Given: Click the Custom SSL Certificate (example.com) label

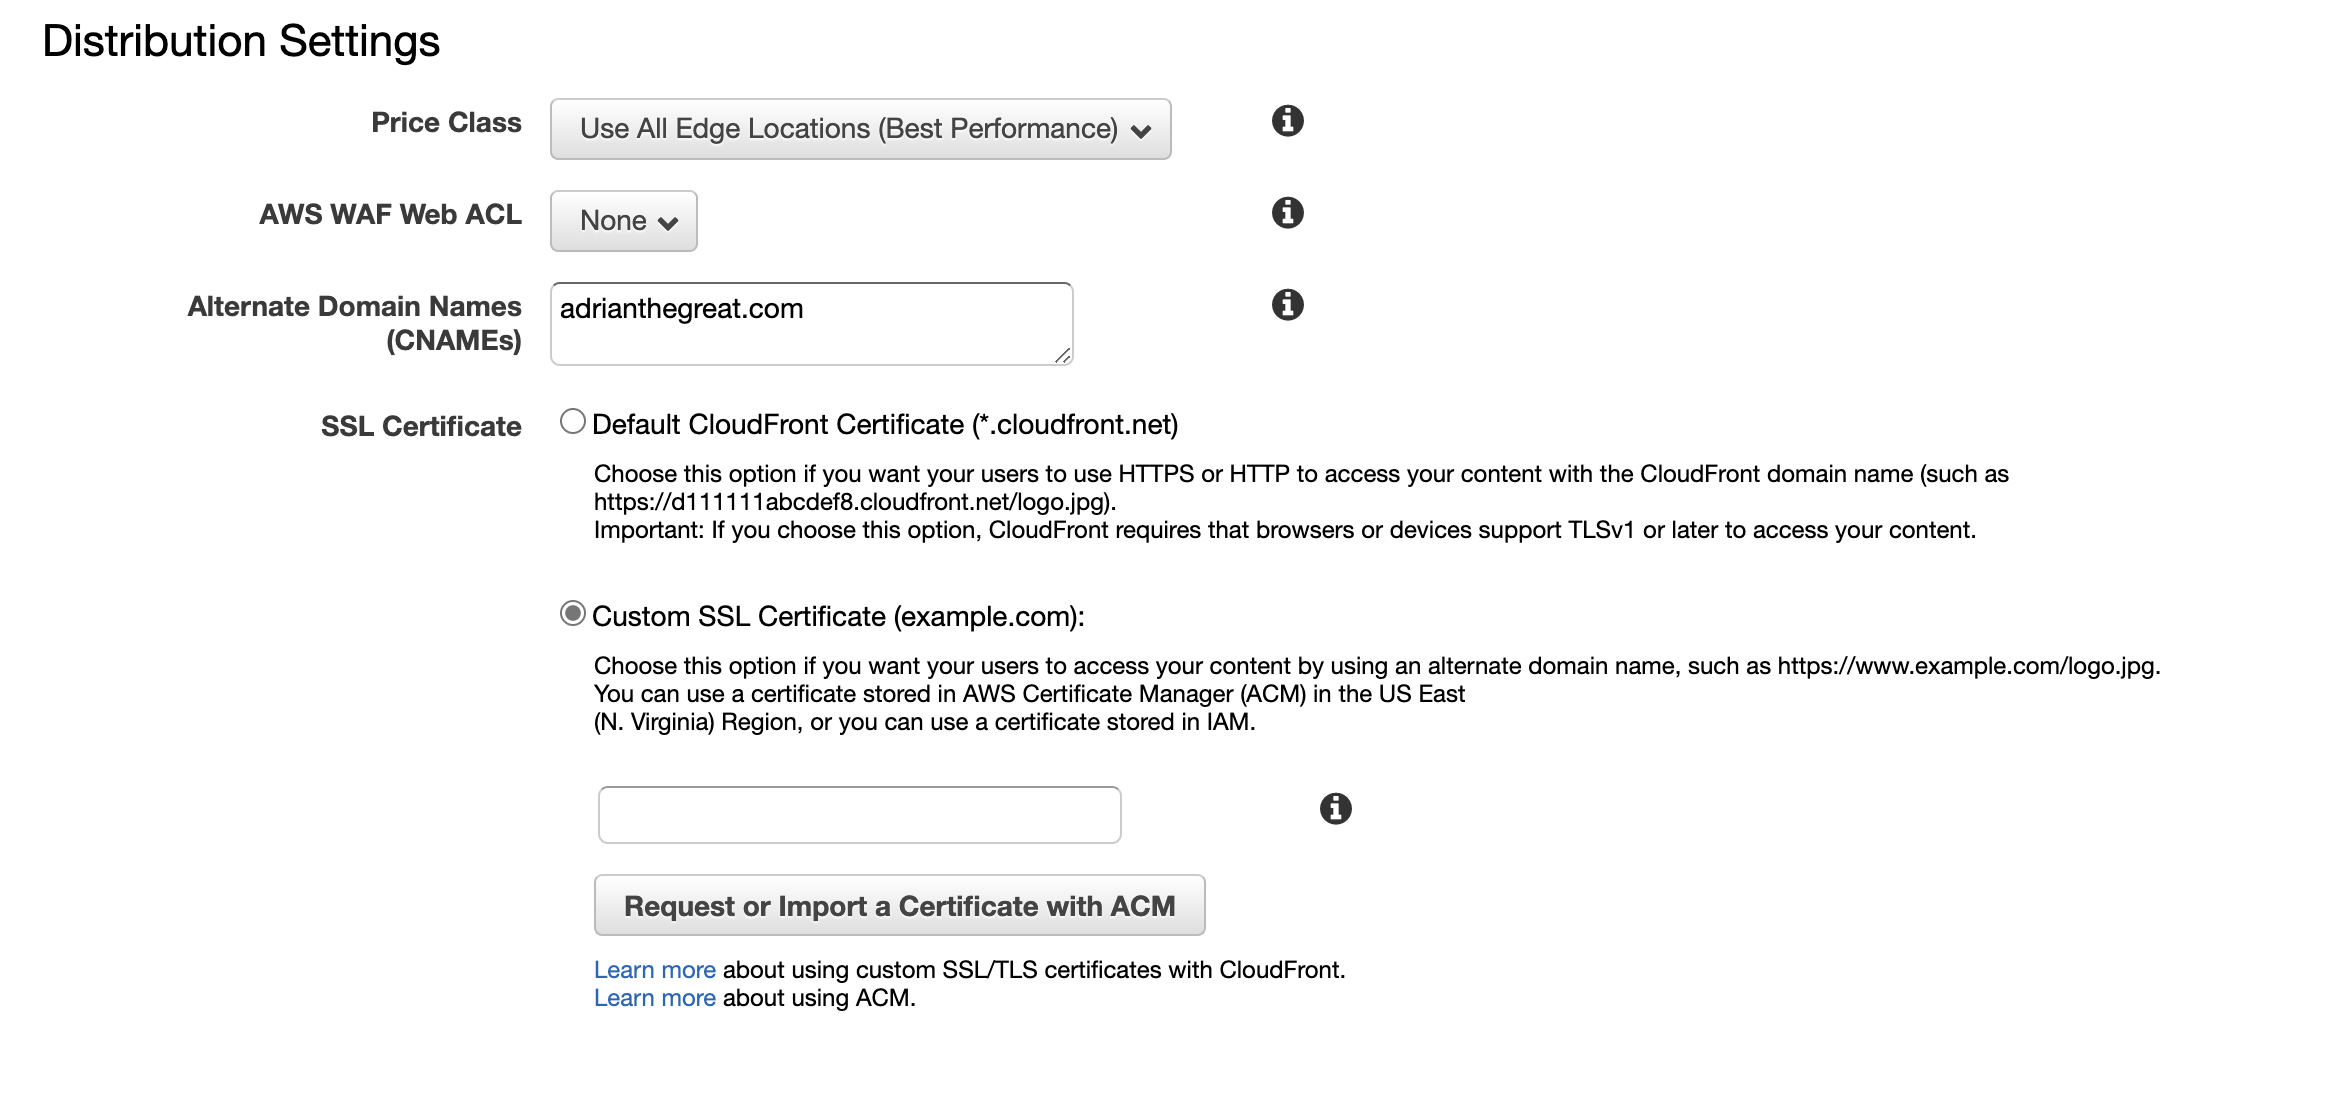Looking at the screenshot, I should pos(838,617).
